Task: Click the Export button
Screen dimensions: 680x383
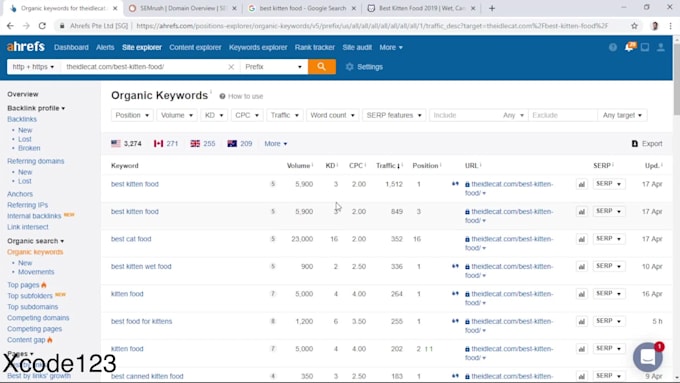Action: coord(647,144)
